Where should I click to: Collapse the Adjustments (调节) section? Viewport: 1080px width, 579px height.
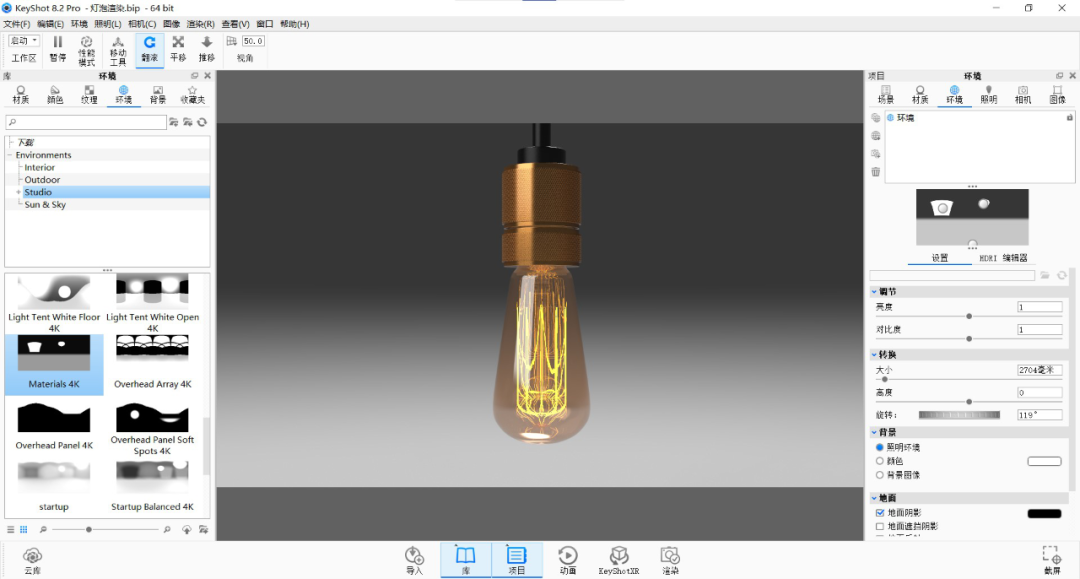pos(874,292)
